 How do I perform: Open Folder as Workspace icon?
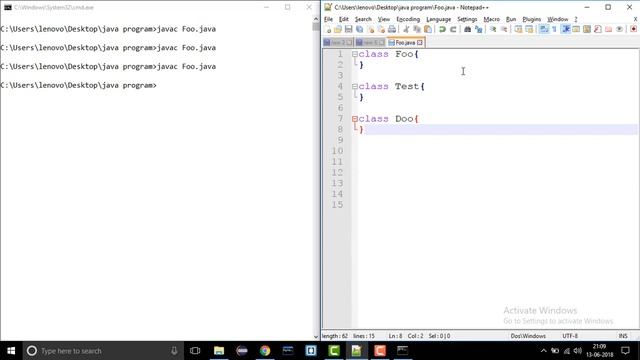coord(609,29)
